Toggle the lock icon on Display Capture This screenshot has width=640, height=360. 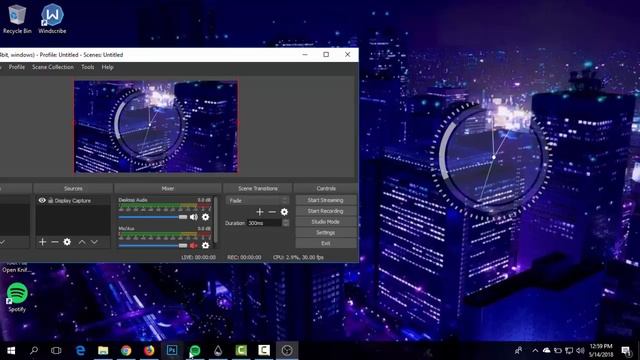51,200
